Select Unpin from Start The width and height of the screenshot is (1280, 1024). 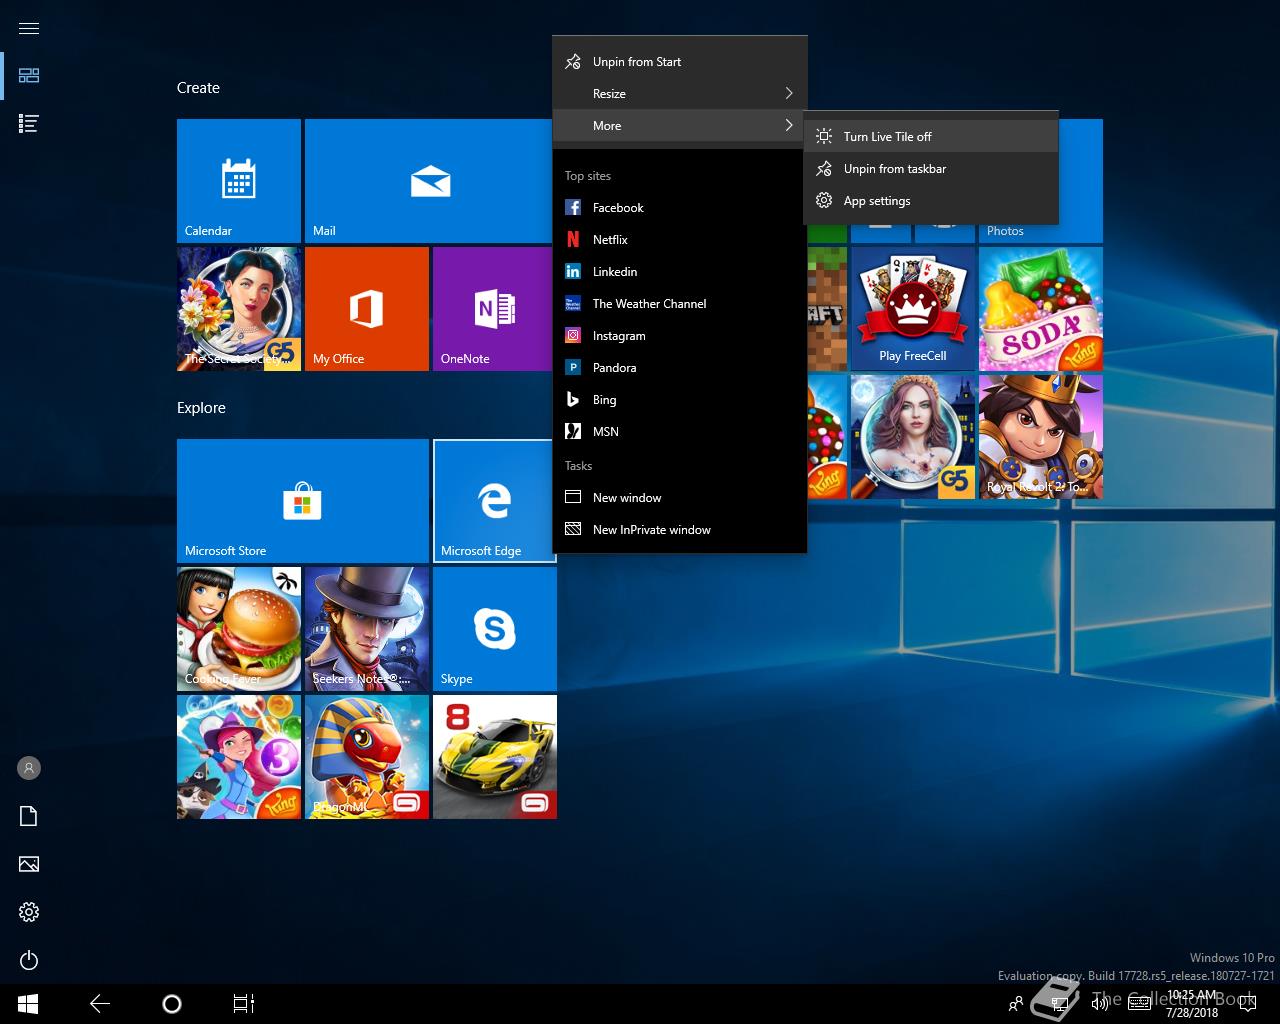pos(680,62)
